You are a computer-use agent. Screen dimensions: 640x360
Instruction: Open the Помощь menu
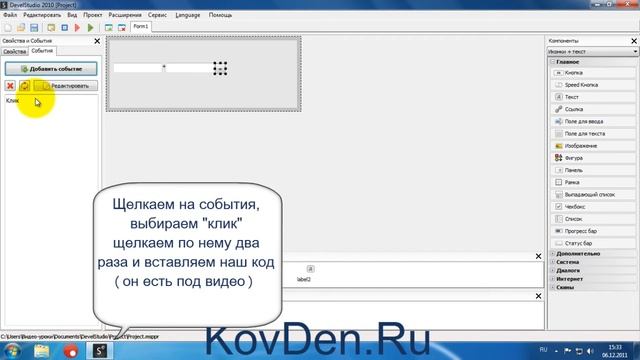(220, 15)
